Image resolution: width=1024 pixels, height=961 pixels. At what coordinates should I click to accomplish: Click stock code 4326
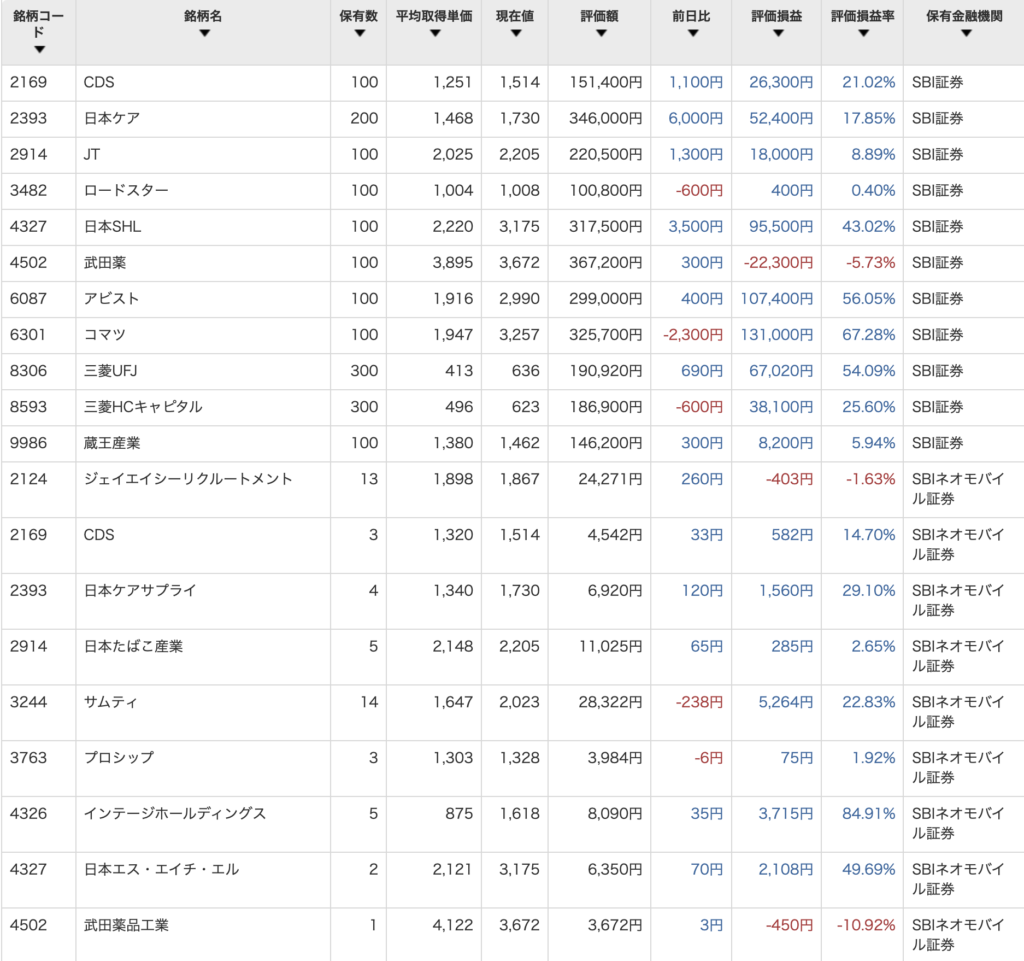pos(28,813)
